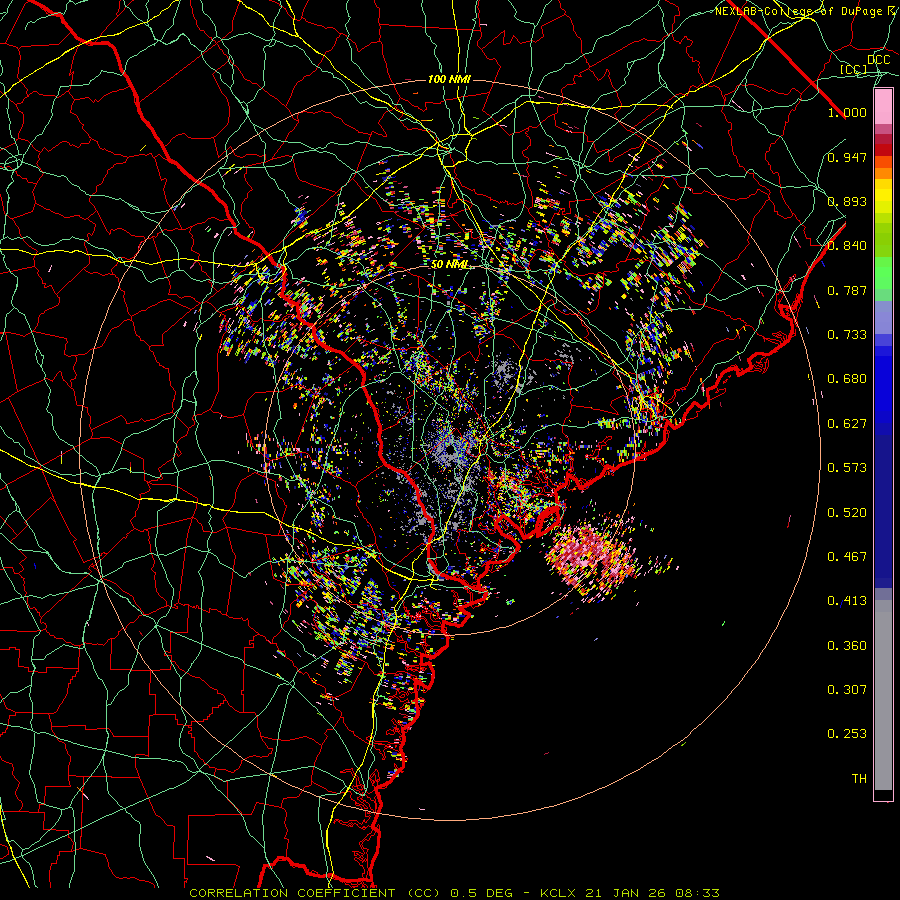Select the 0.840 legend value
900x900 pixels.
click(847, 245)
